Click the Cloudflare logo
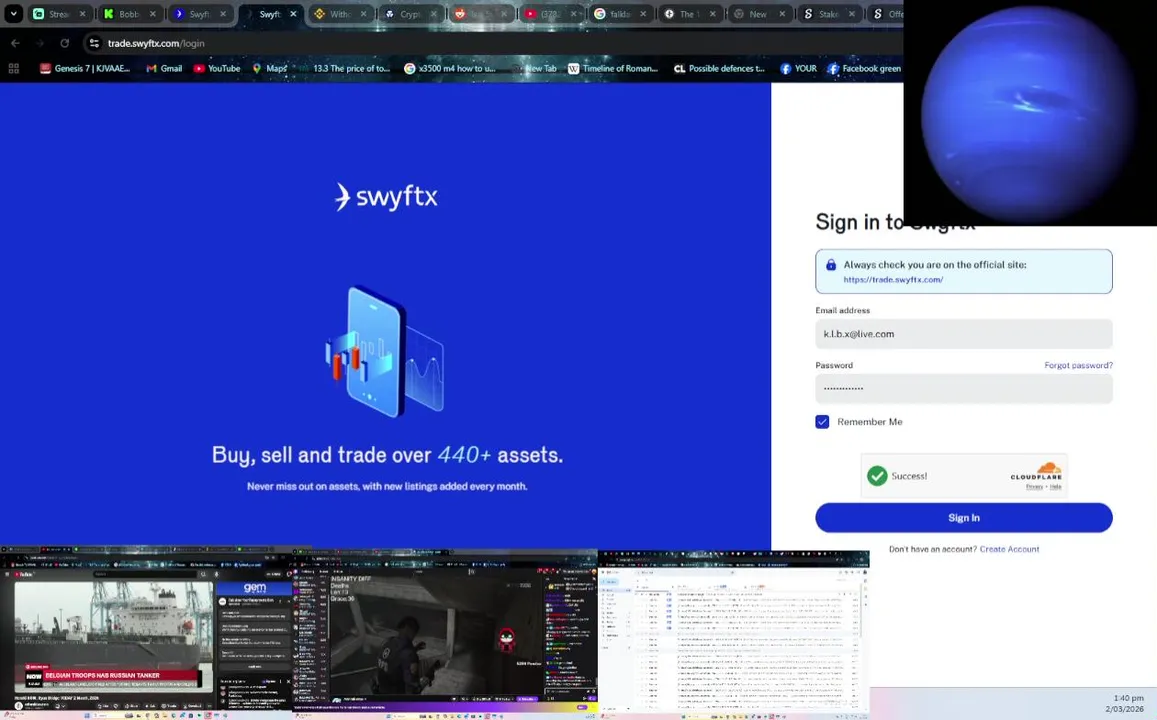 (1036, 471)
